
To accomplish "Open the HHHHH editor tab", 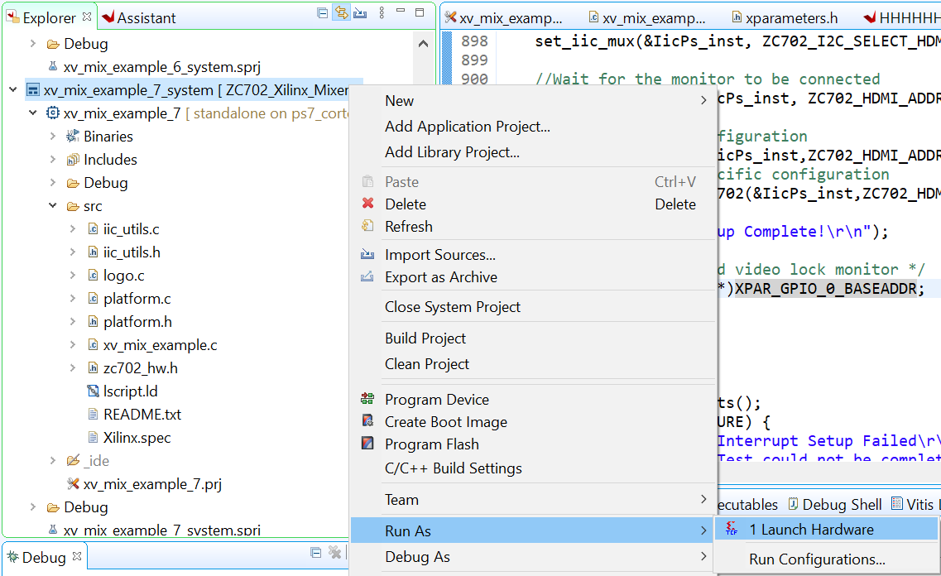I will (x=901, y=18).
